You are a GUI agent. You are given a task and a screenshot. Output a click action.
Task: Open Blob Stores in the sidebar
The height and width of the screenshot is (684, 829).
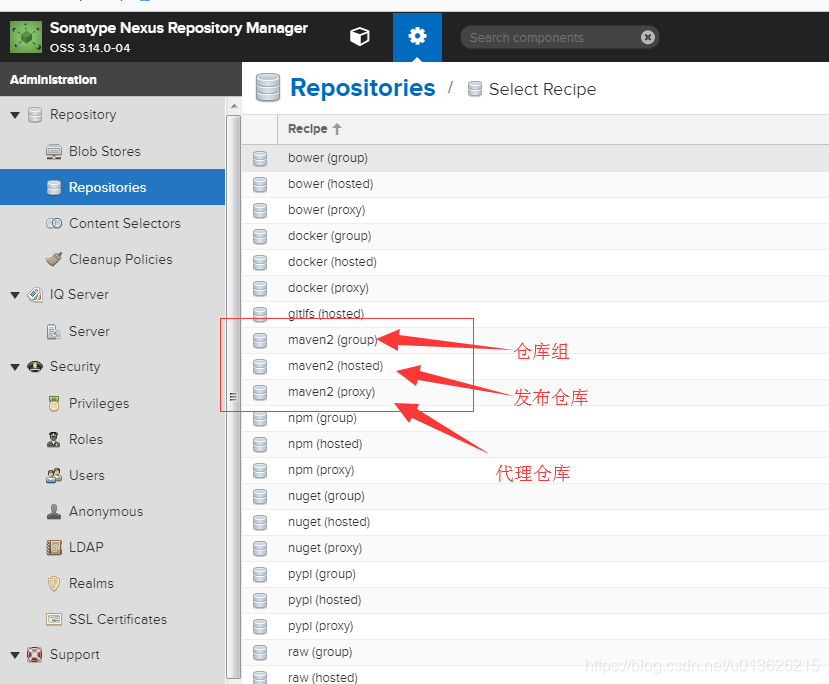(105, 151)
